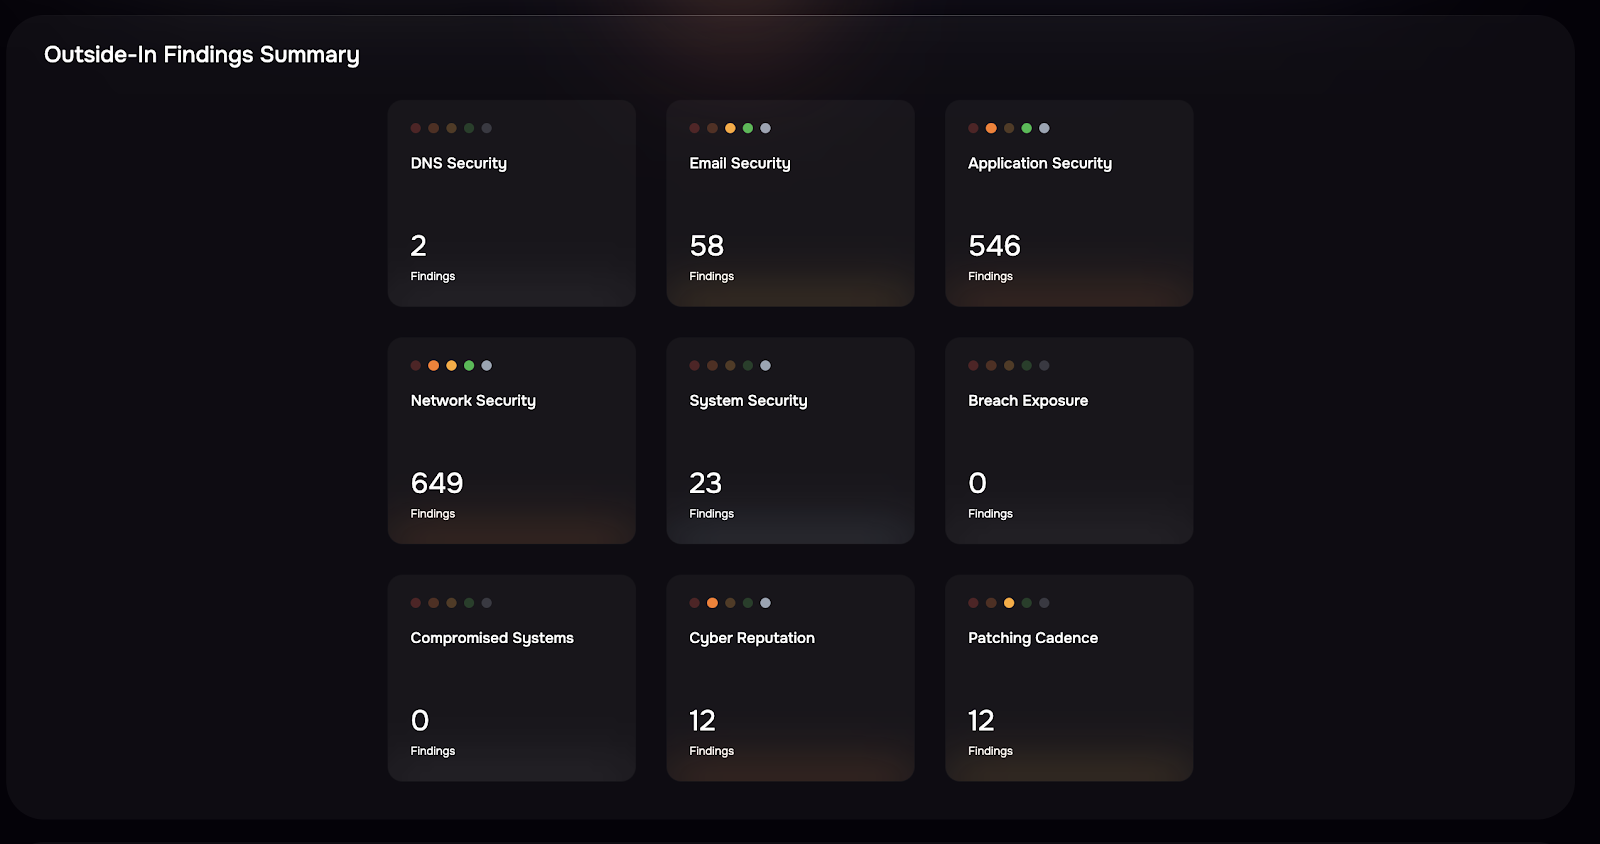Image resolution: width=1600 pixels, height=844 pixels.
Task: Open the System Security findings card
Action: click(790, 440)
